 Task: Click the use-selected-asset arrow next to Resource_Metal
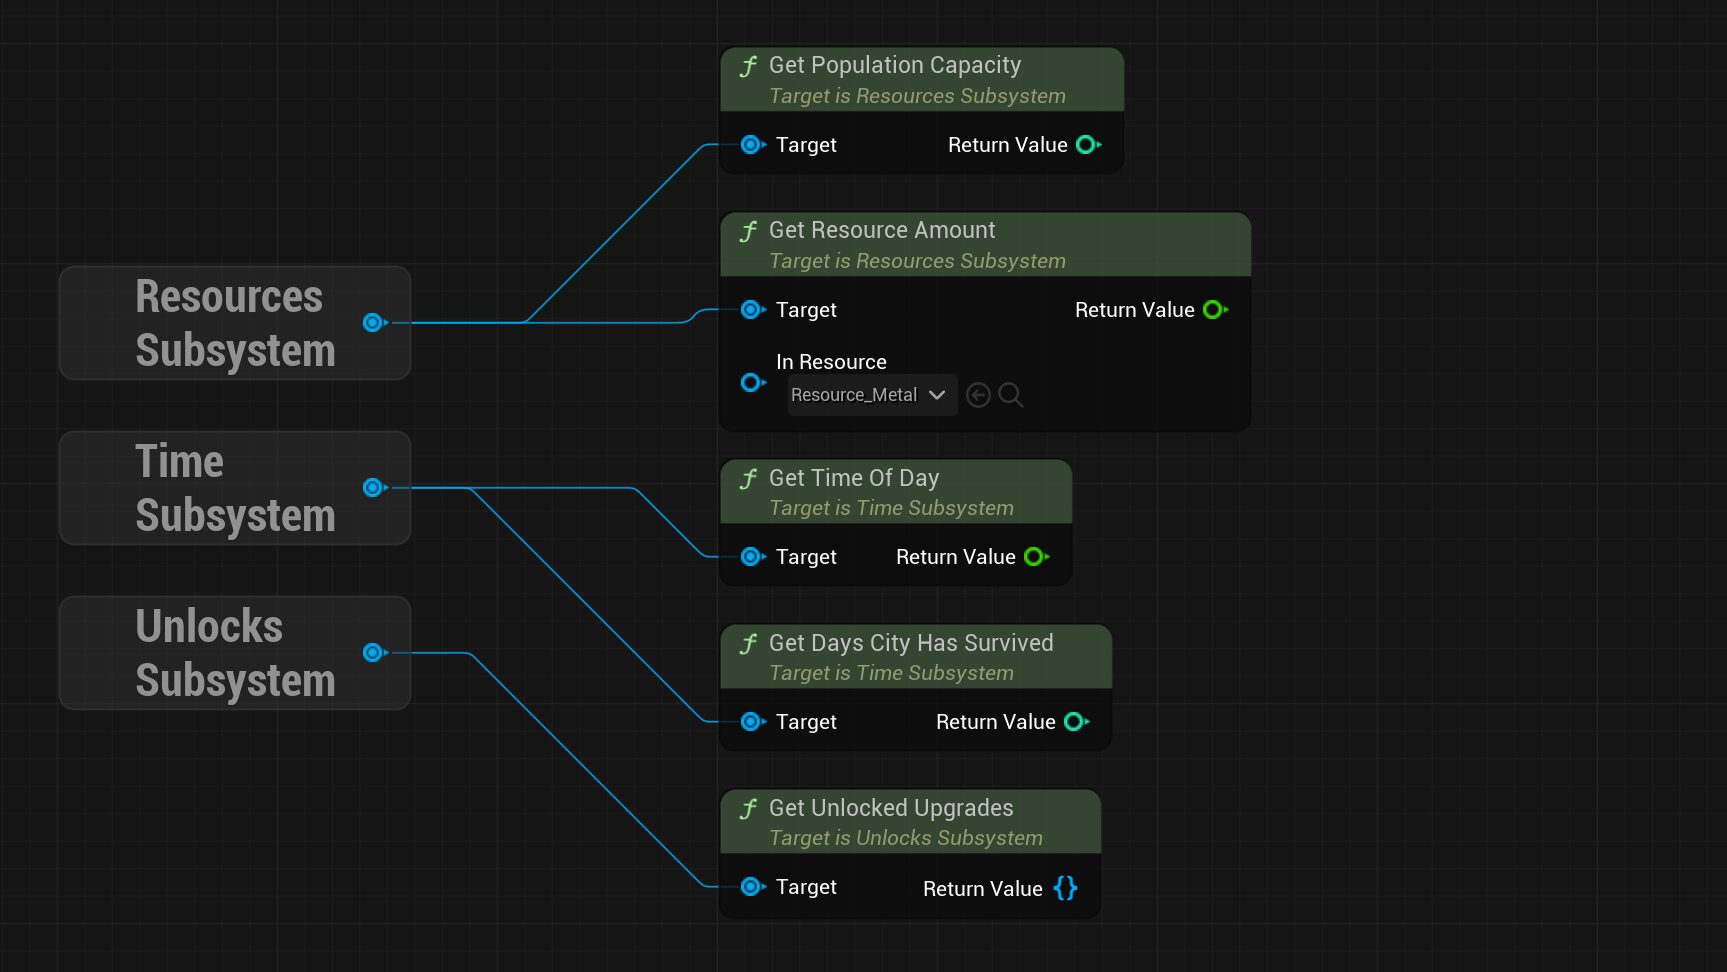click(x=979, y=395)
